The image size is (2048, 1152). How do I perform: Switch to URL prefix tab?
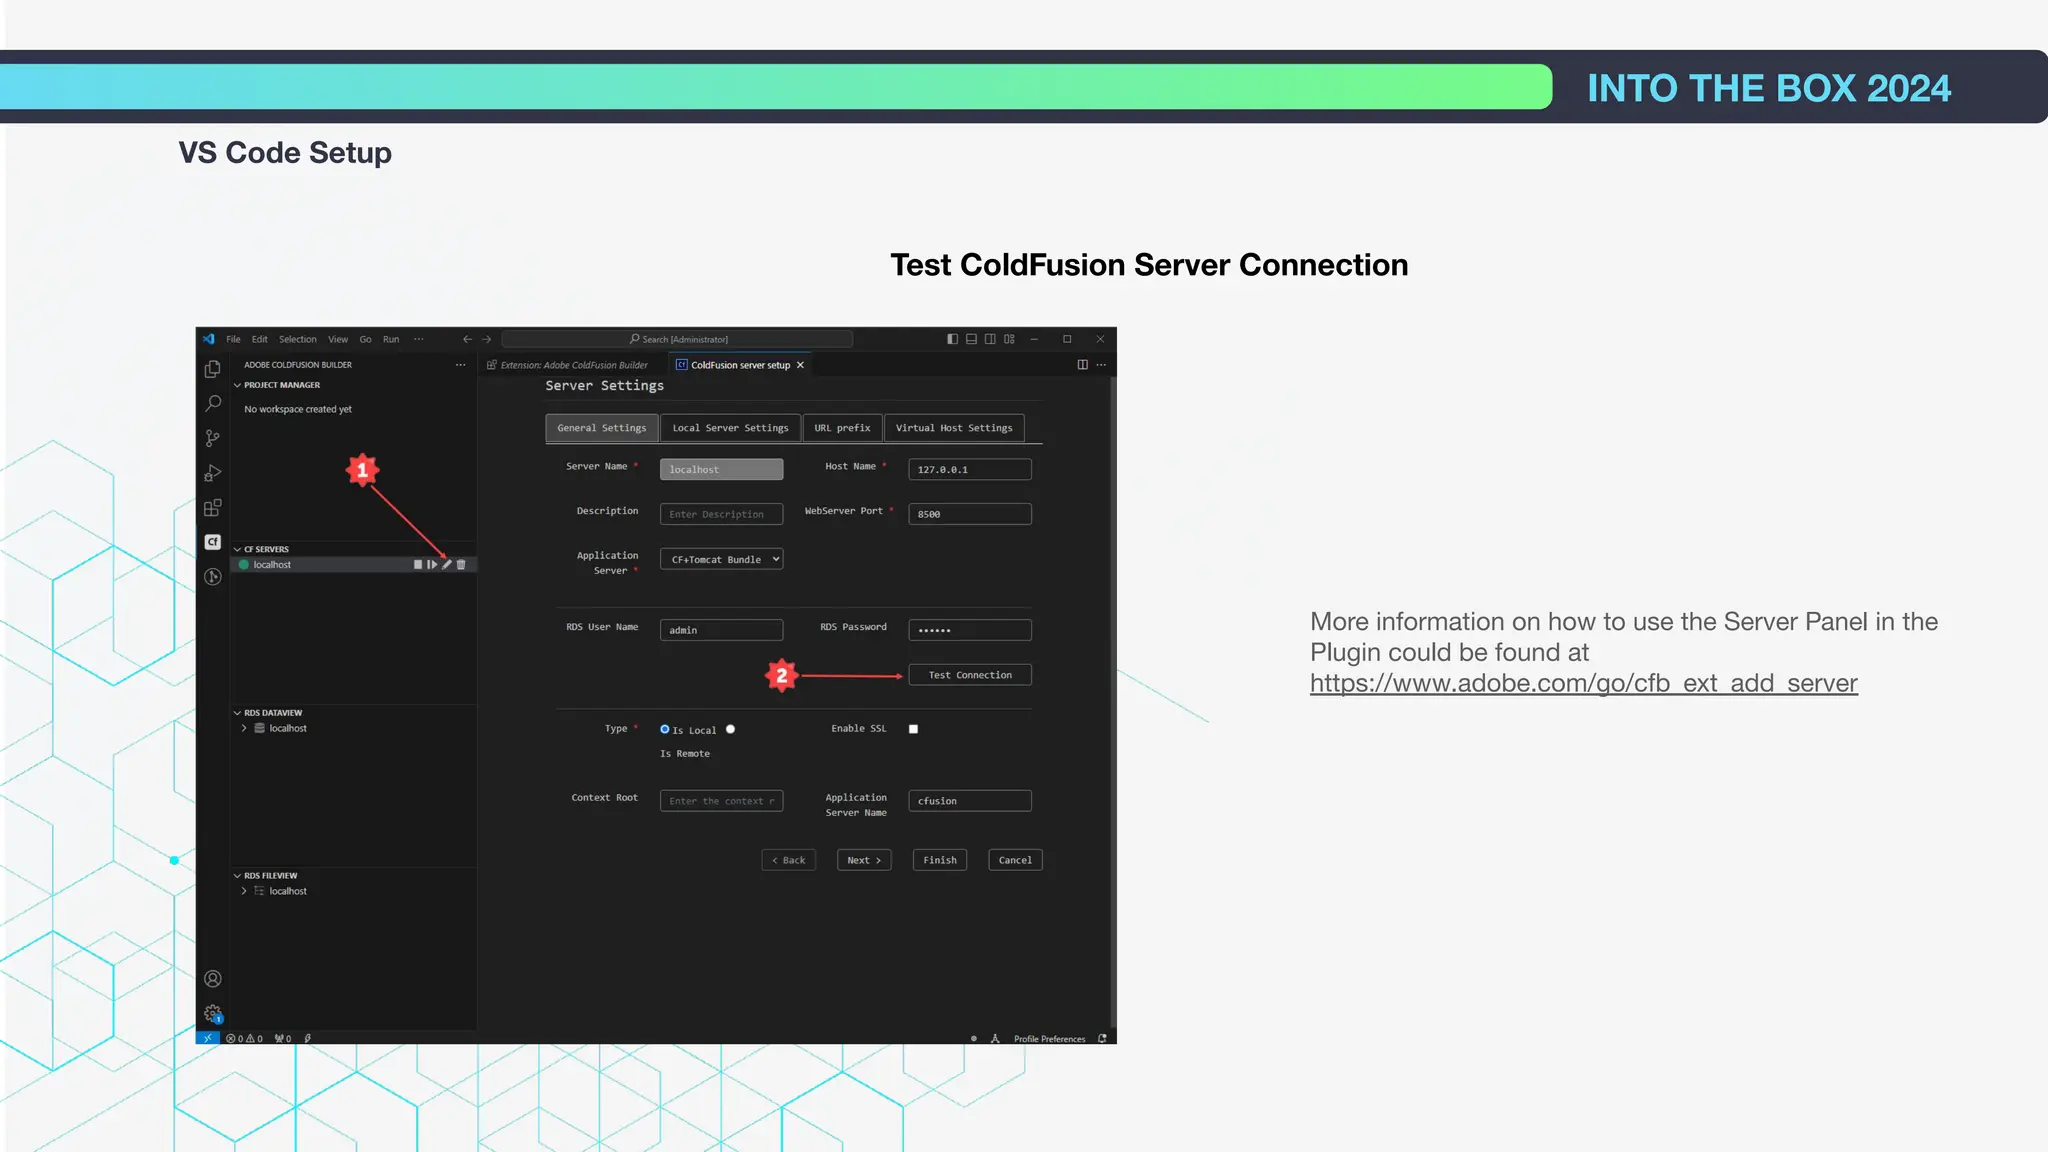842,428
